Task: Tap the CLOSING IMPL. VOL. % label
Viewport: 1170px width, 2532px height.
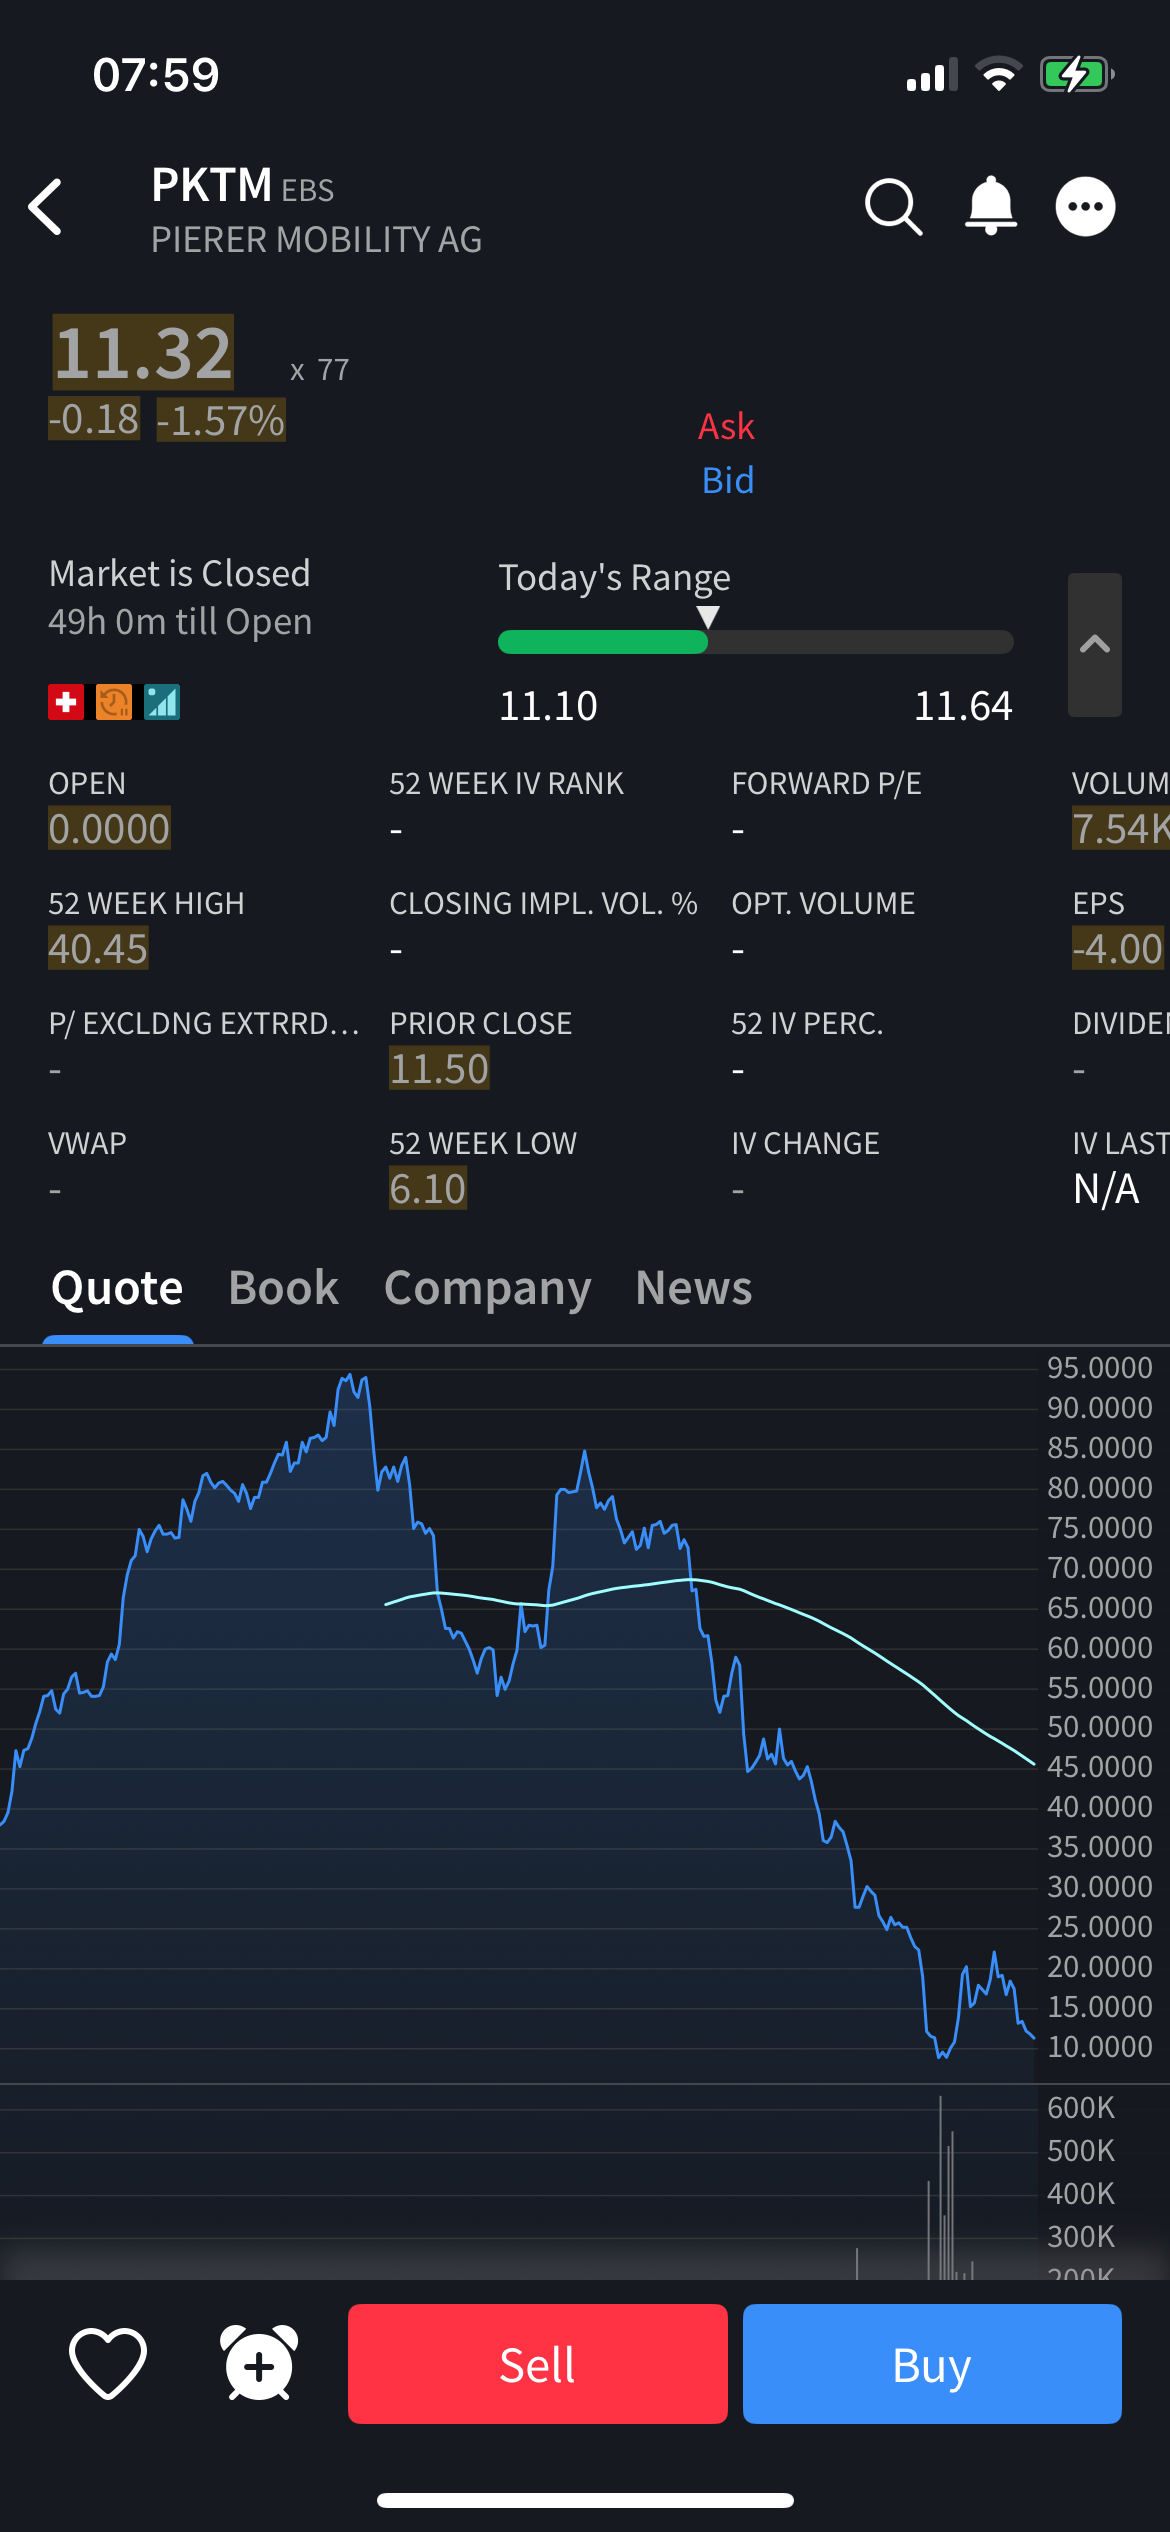Action: click(x=543, y=904)
